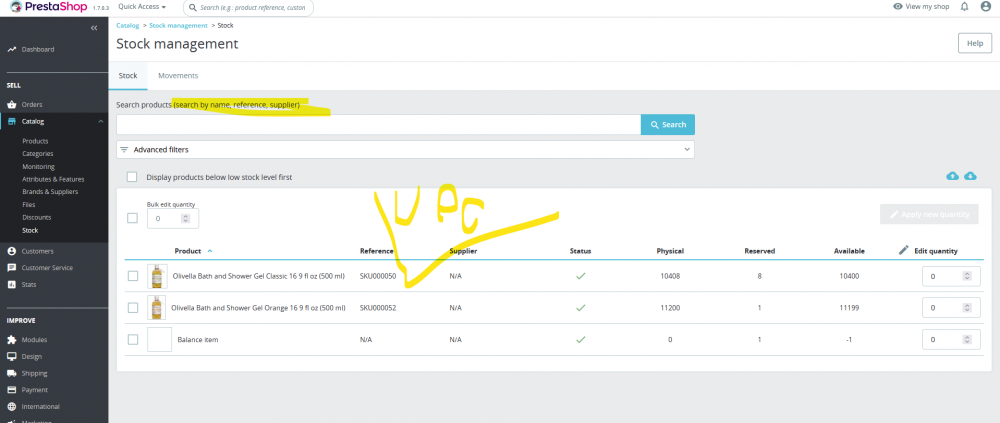Click the export cloud download icon
Image resolution: width=1000 pixels, height=423 pixels.
970,175
